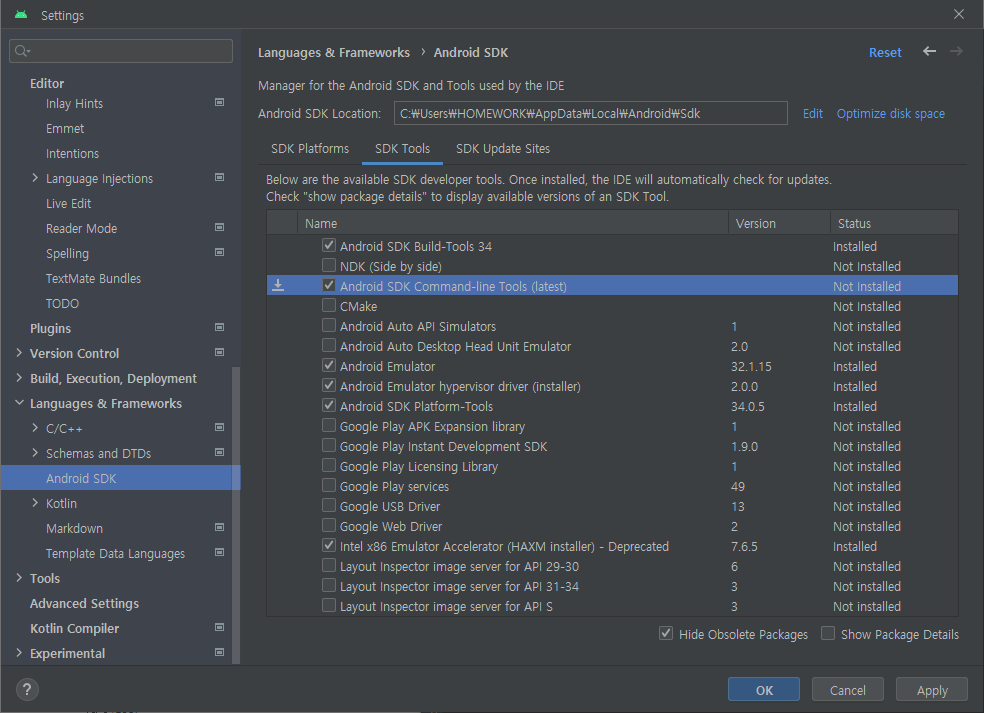The height and width of the screenshot is (713, 984).
Task: Check the Google USB Driver box
Action: [x=329, y=506]
